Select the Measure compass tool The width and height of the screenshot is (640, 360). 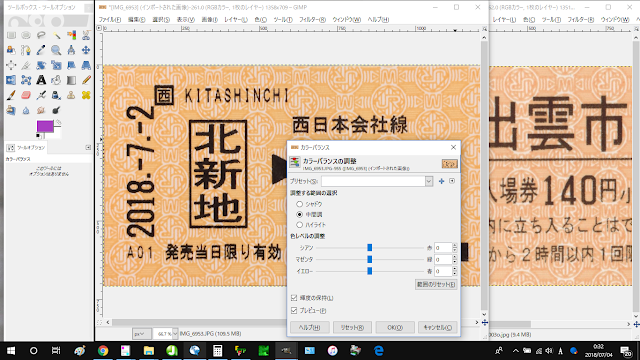click(x=71, y=50)
